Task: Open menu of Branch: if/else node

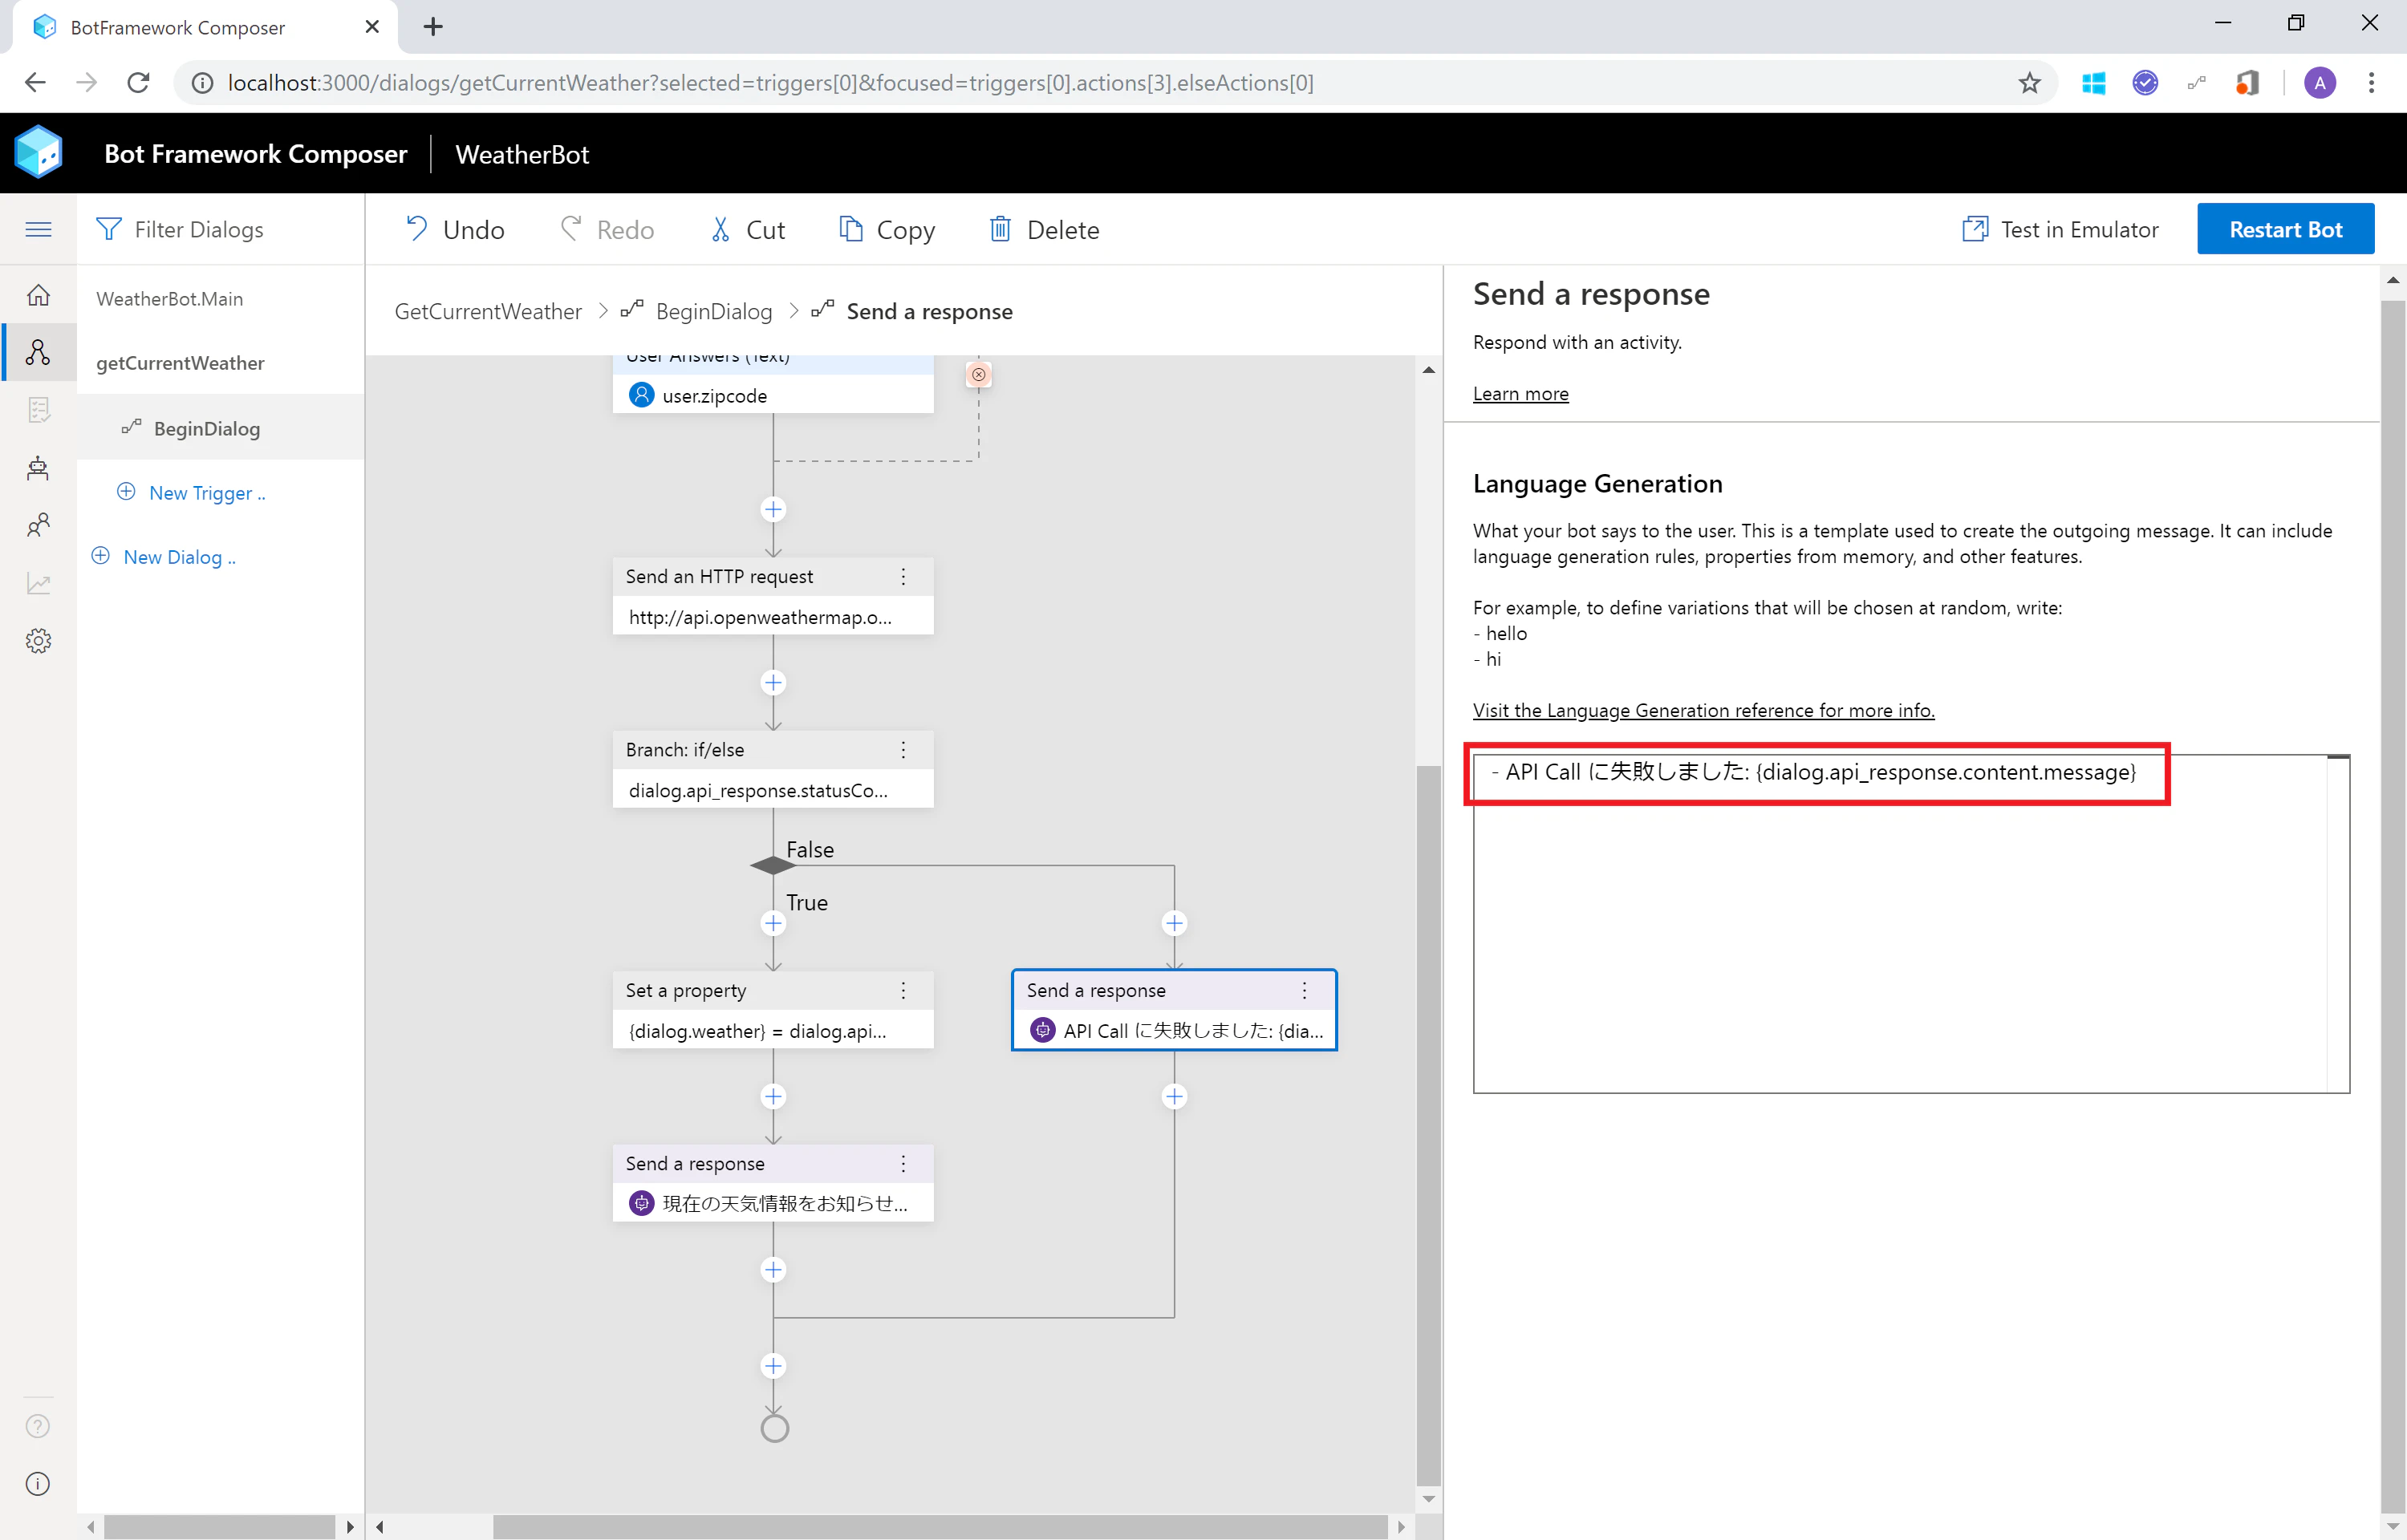Action: [x=903, y=750]
